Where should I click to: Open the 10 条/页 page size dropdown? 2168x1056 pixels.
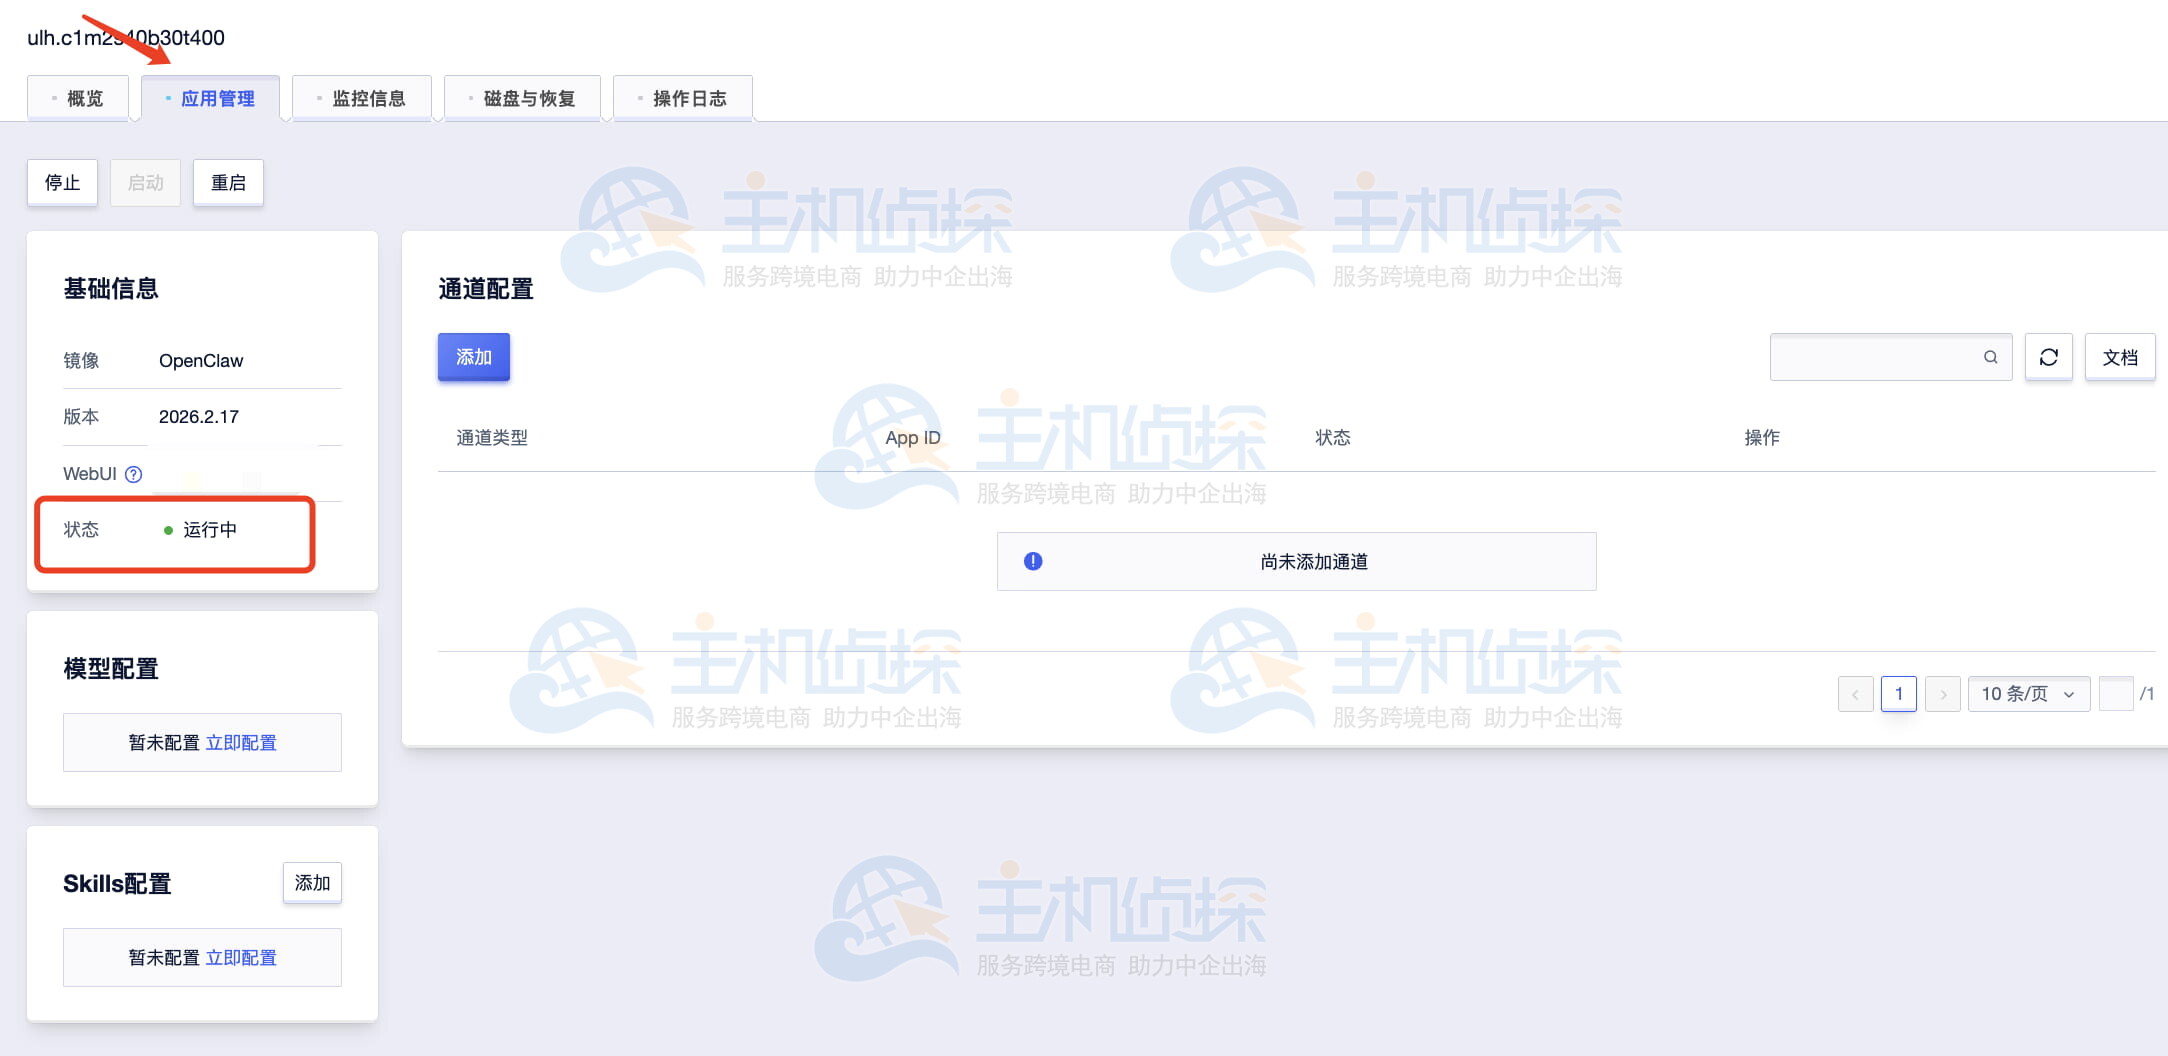(x=2029, y=693)
